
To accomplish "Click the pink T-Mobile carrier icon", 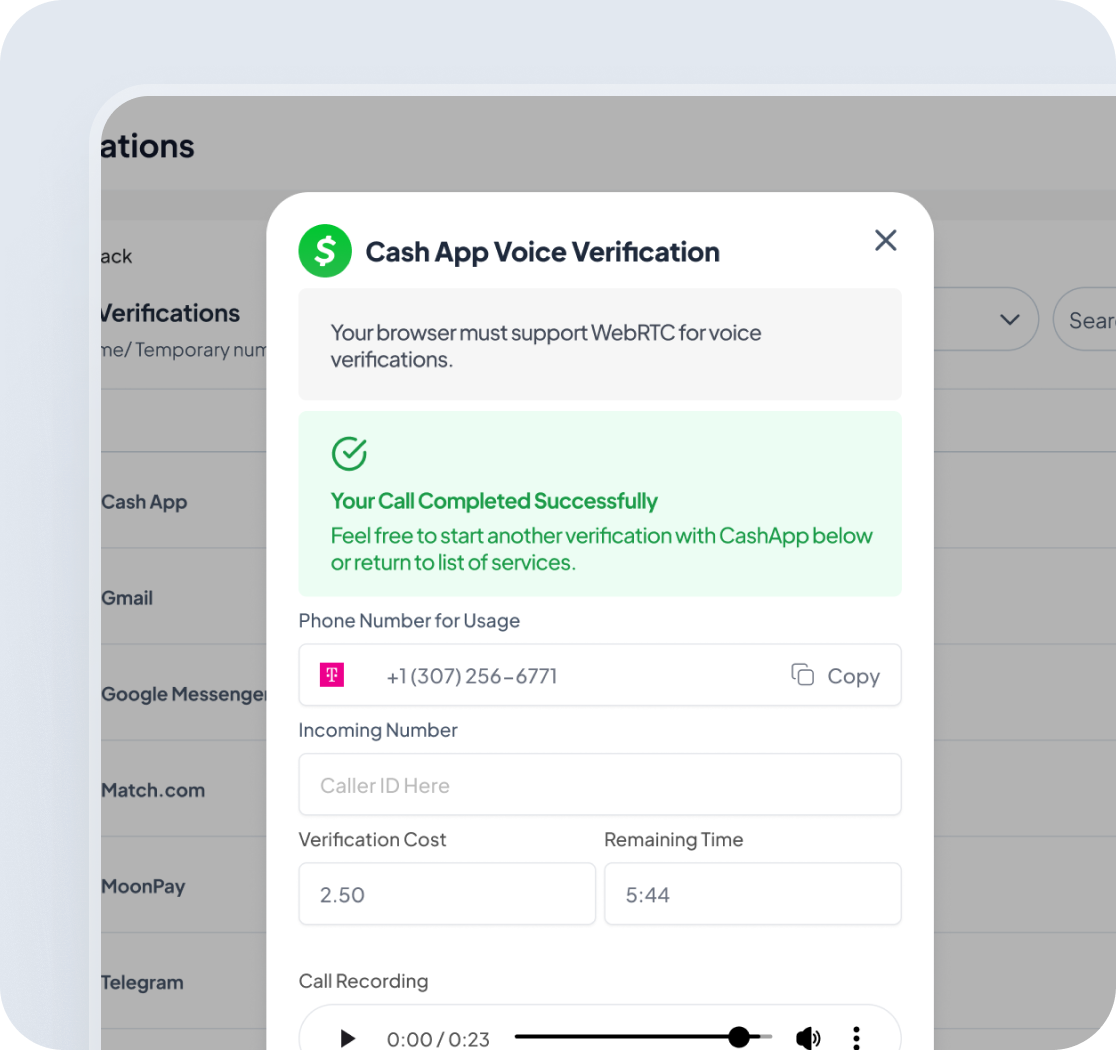I will [332, 675].
